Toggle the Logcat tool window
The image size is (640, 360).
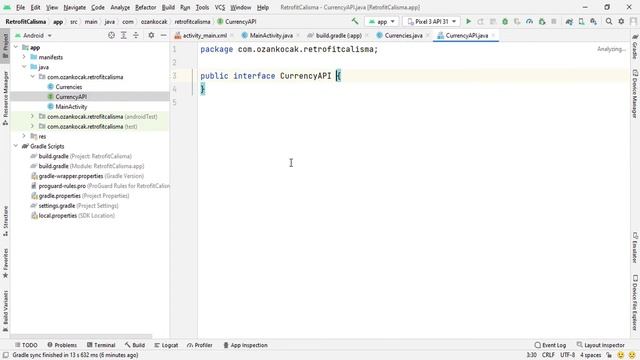166,345
